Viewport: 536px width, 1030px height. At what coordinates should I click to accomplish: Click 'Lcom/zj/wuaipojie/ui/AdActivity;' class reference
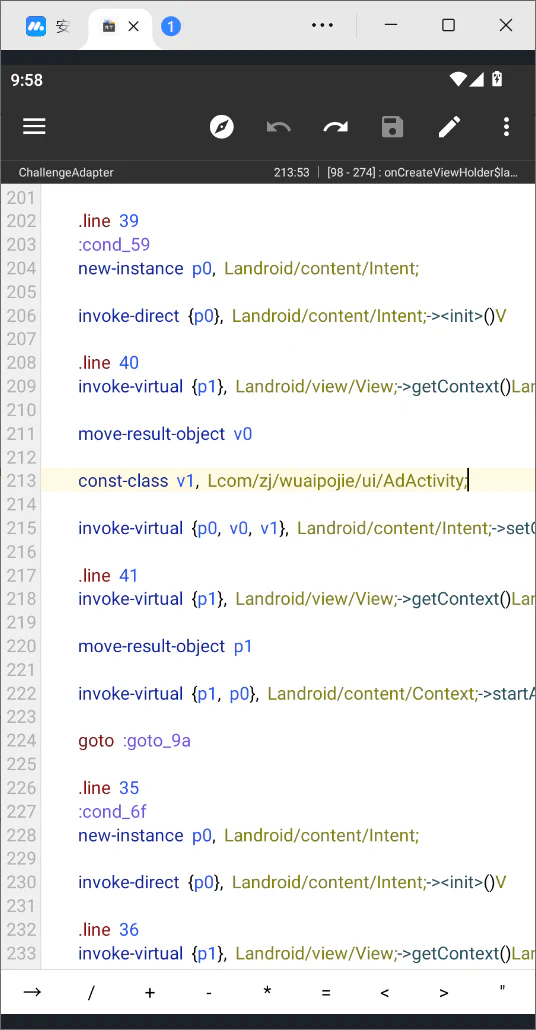pos(338,481)
